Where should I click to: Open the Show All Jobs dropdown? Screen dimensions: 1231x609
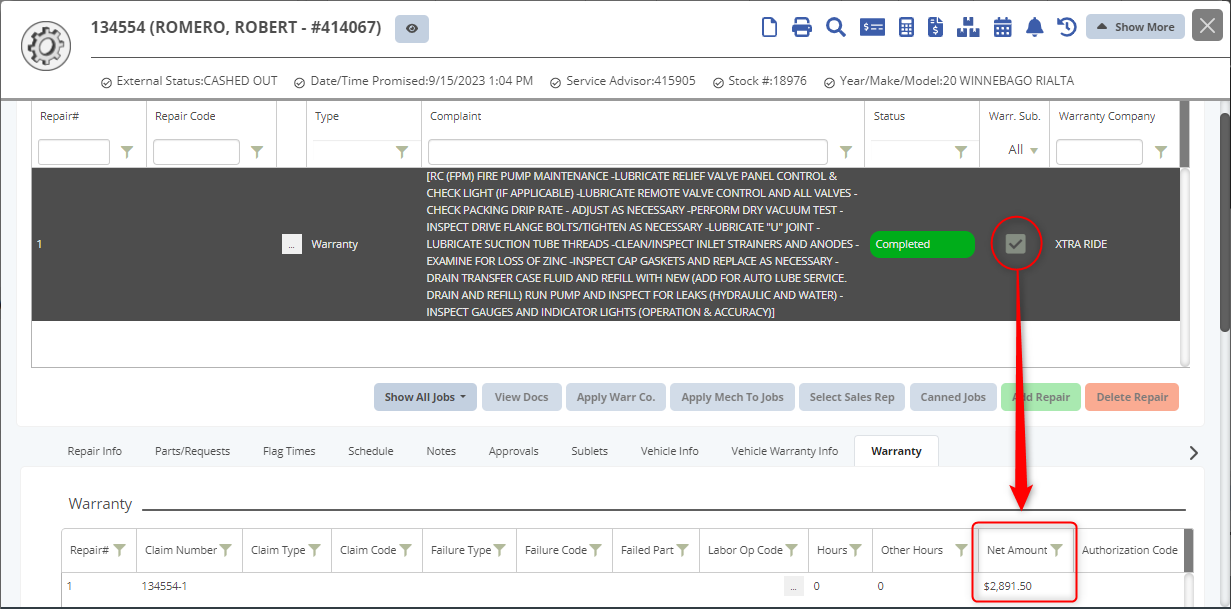pos(426,397)
